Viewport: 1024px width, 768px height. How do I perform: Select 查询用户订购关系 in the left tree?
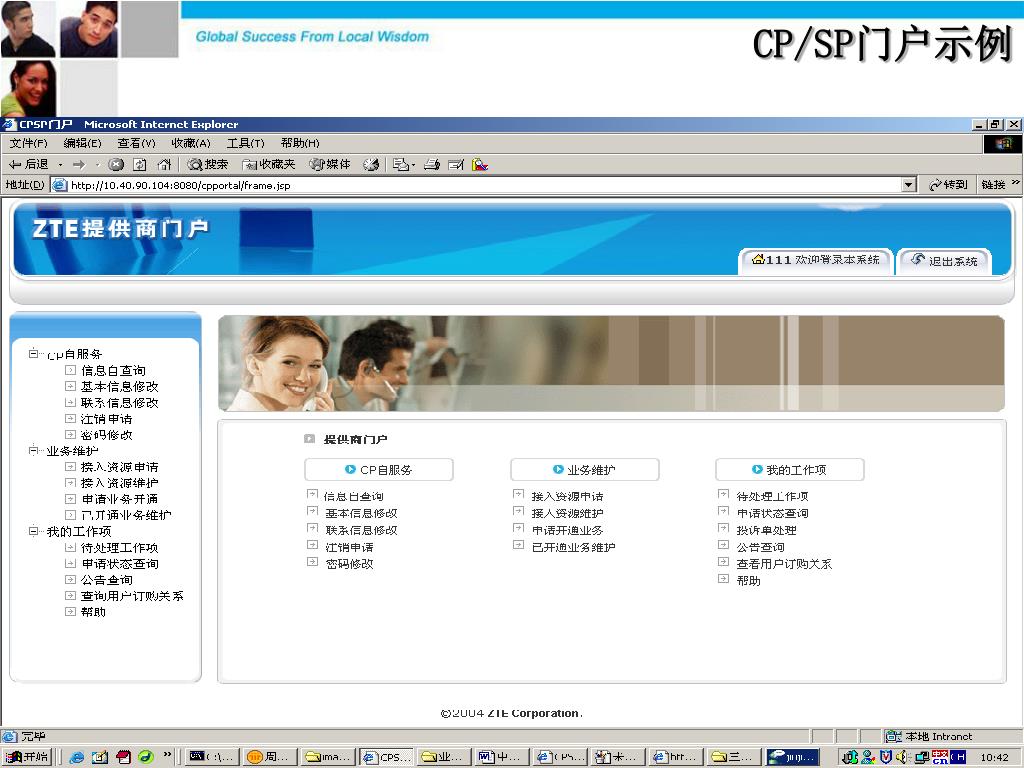point(132,596)
